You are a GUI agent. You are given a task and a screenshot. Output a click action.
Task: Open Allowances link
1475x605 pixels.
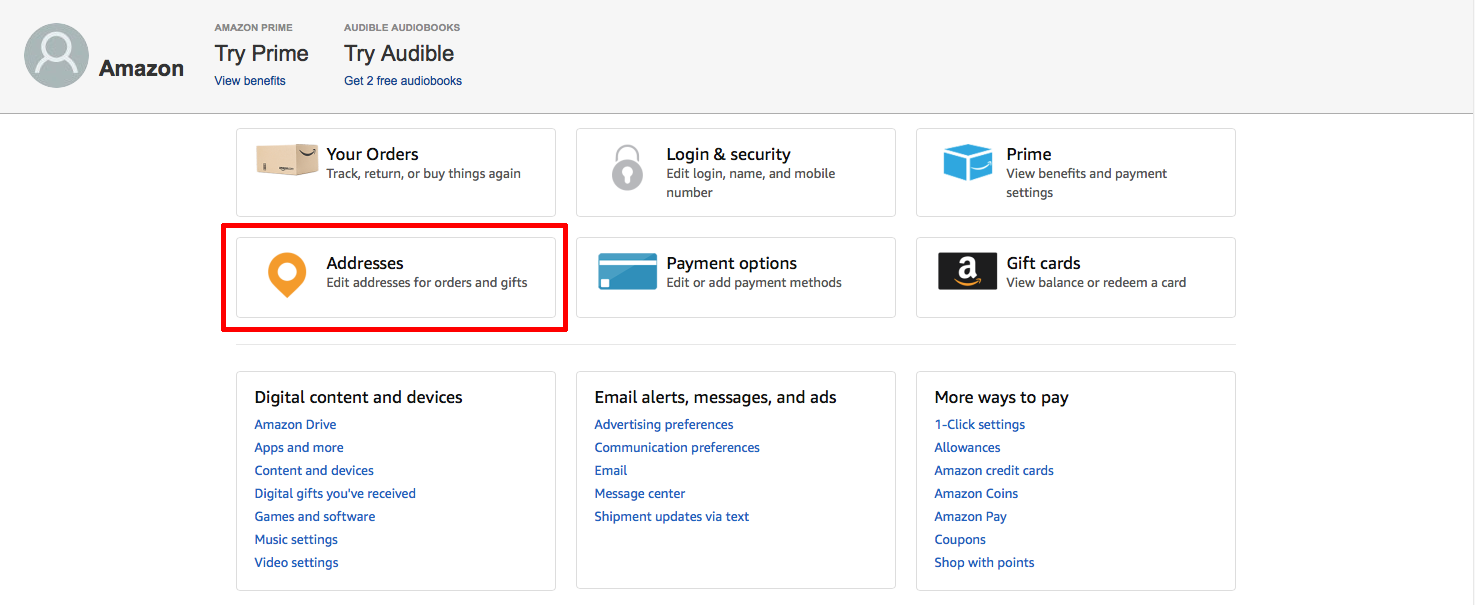[967, 448]
